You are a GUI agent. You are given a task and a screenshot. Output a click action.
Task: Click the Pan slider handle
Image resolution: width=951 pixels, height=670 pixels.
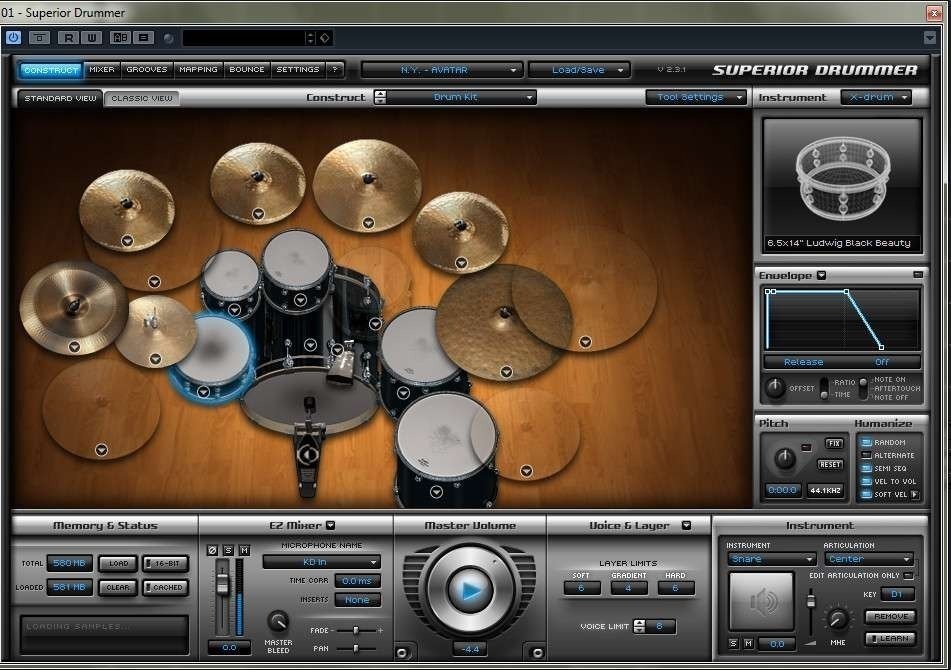point(356,649)
